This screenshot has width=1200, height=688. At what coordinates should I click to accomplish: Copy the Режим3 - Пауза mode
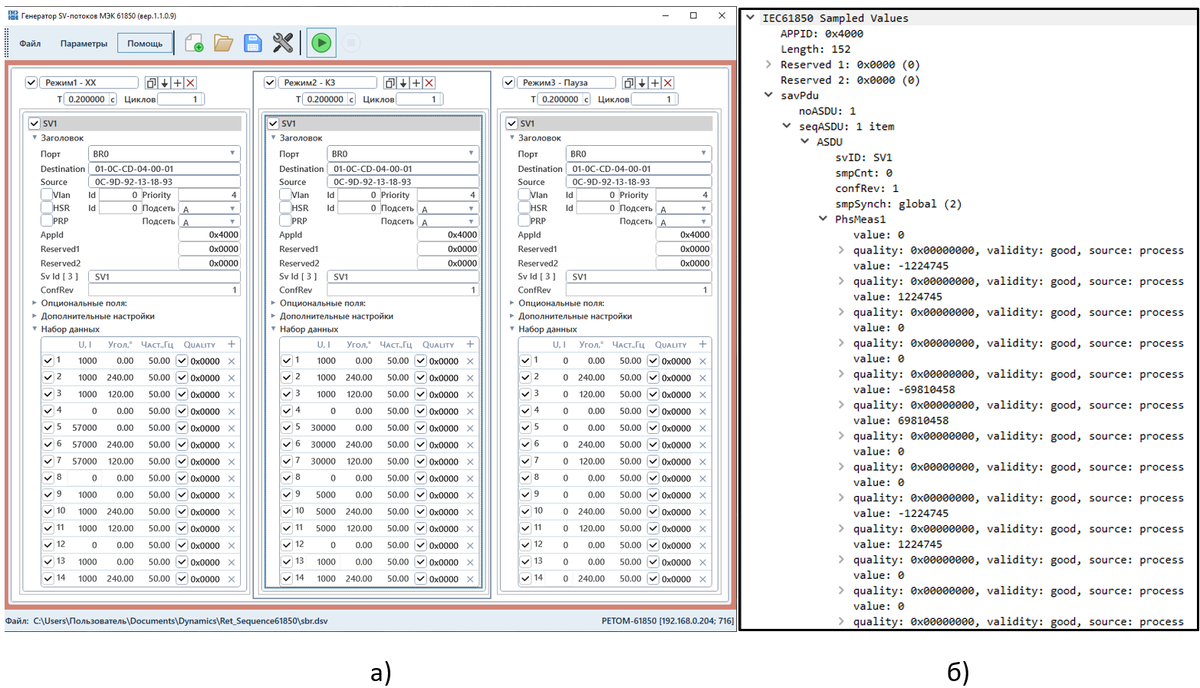(x=629, y=83)
